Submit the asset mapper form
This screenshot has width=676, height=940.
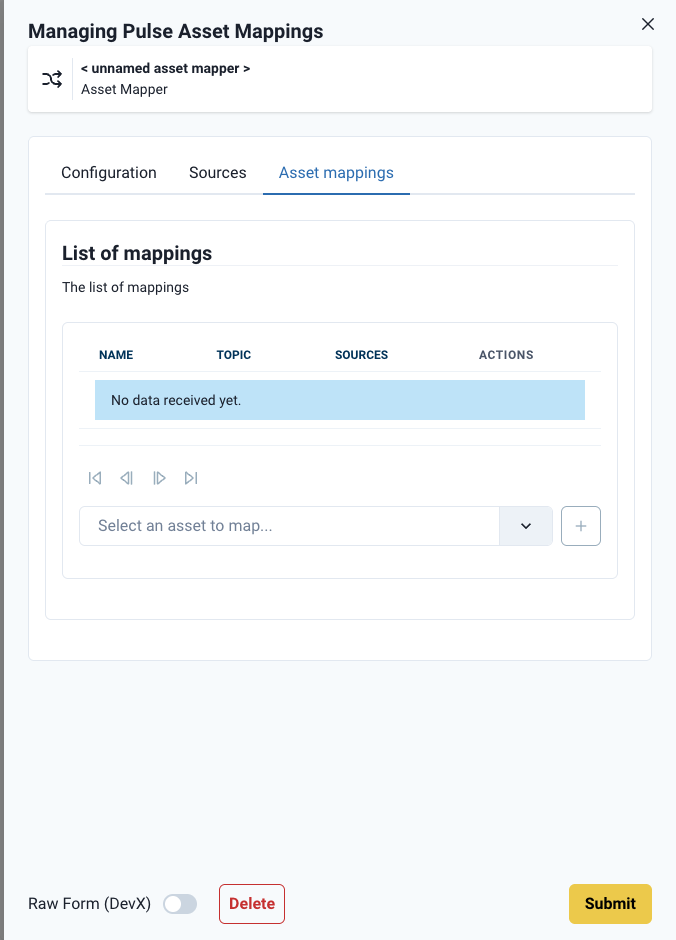click(610, 903)
